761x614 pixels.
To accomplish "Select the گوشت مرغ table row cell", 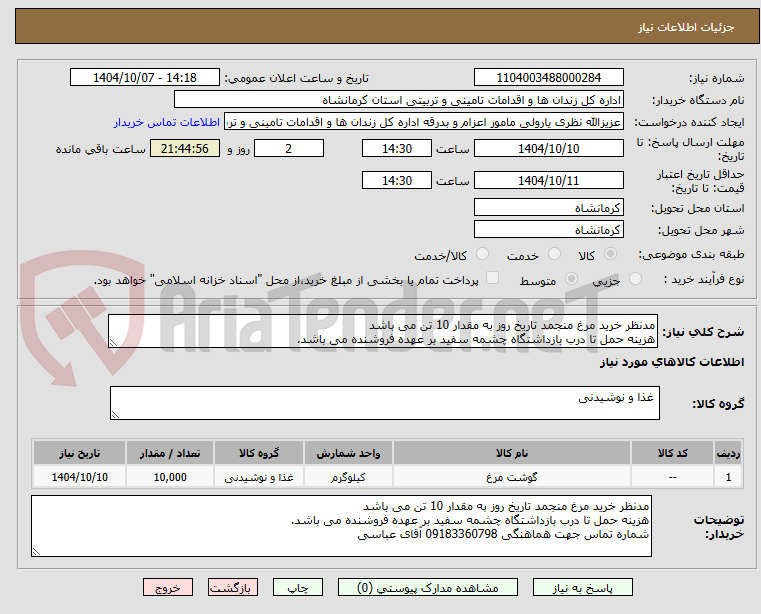I will pyautogui.click(x=512, y=477).
